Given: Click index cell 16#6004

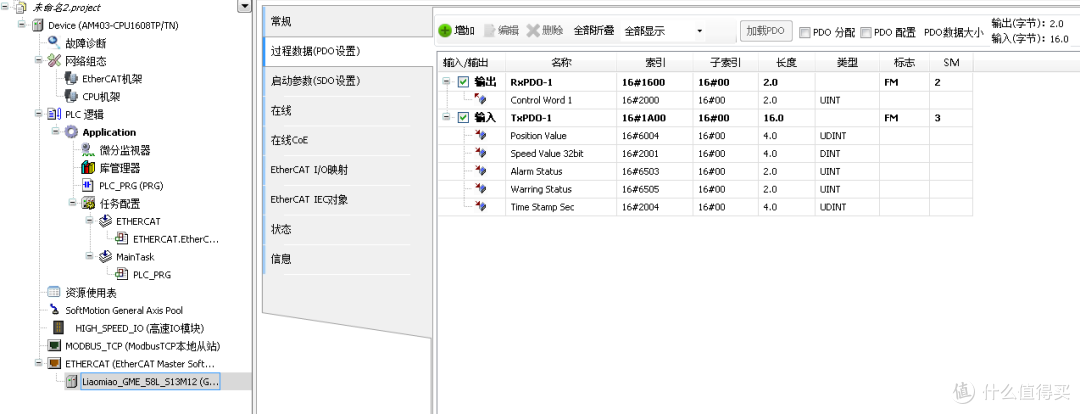Looking at the screenshot, I should [655, 136].
